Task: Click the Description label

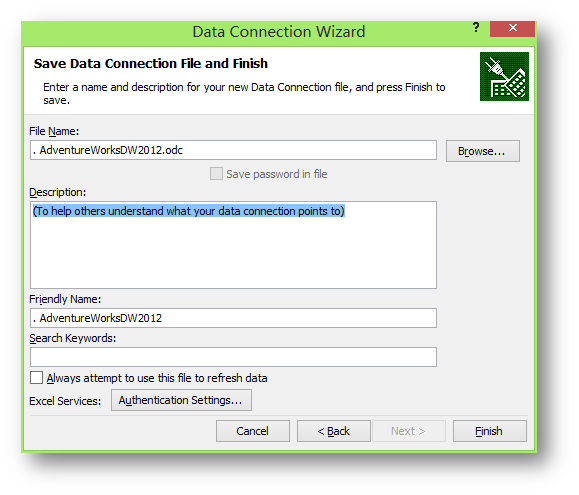Action: pyautogui.click(x=57, y=192)
